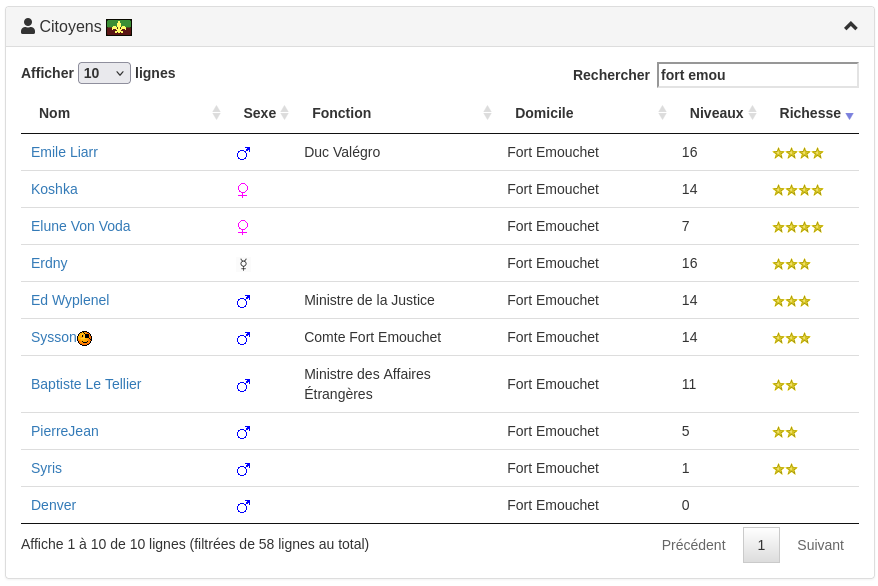Viewport: 878px width, 586px height.
Task: Click the smiley icon next to Sysson
Action: [85, 338]
